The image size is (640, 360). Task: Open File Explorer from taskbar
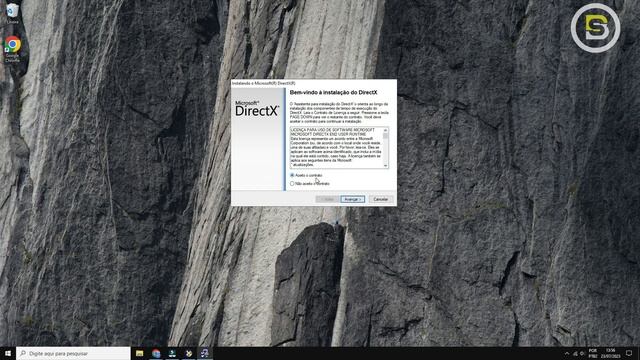[140, 353]
